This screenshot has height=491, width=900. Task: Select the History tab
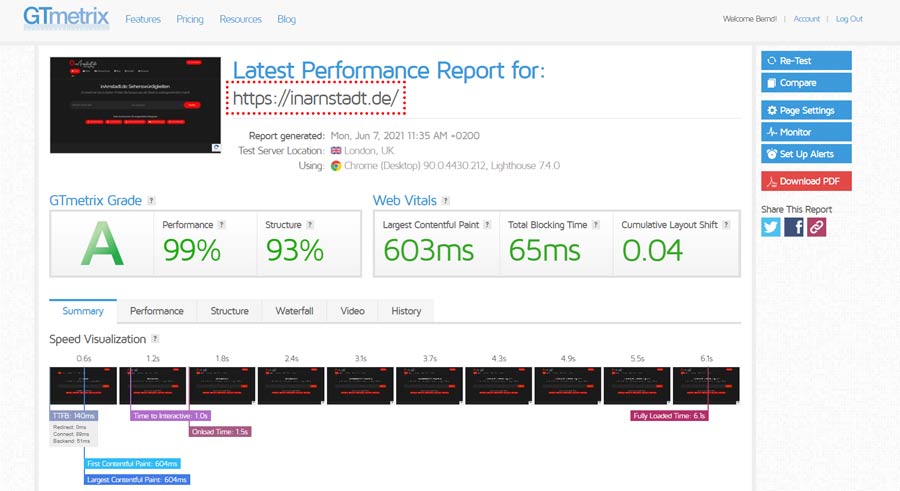click(406, 311)
